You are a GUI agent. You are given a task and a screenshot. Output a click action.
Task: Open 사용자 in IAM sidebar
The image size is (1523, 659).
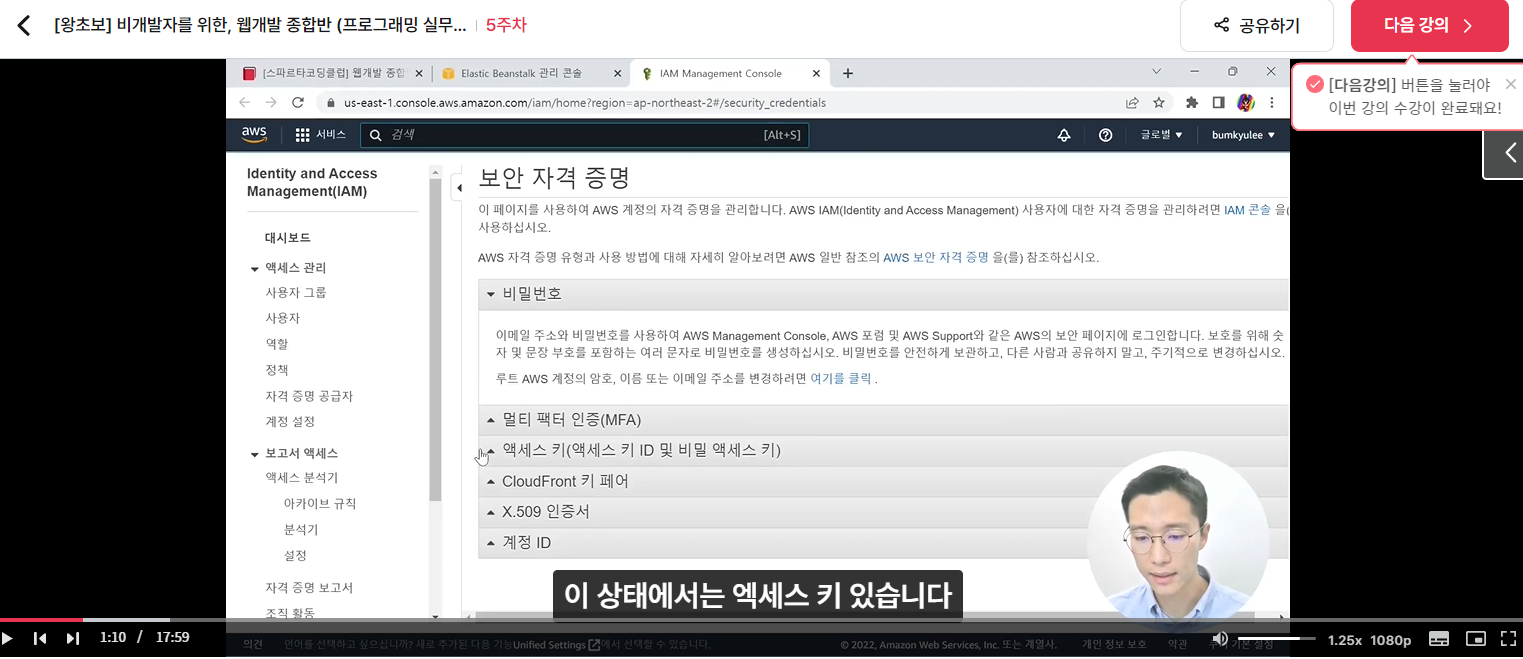coord(282,318)
